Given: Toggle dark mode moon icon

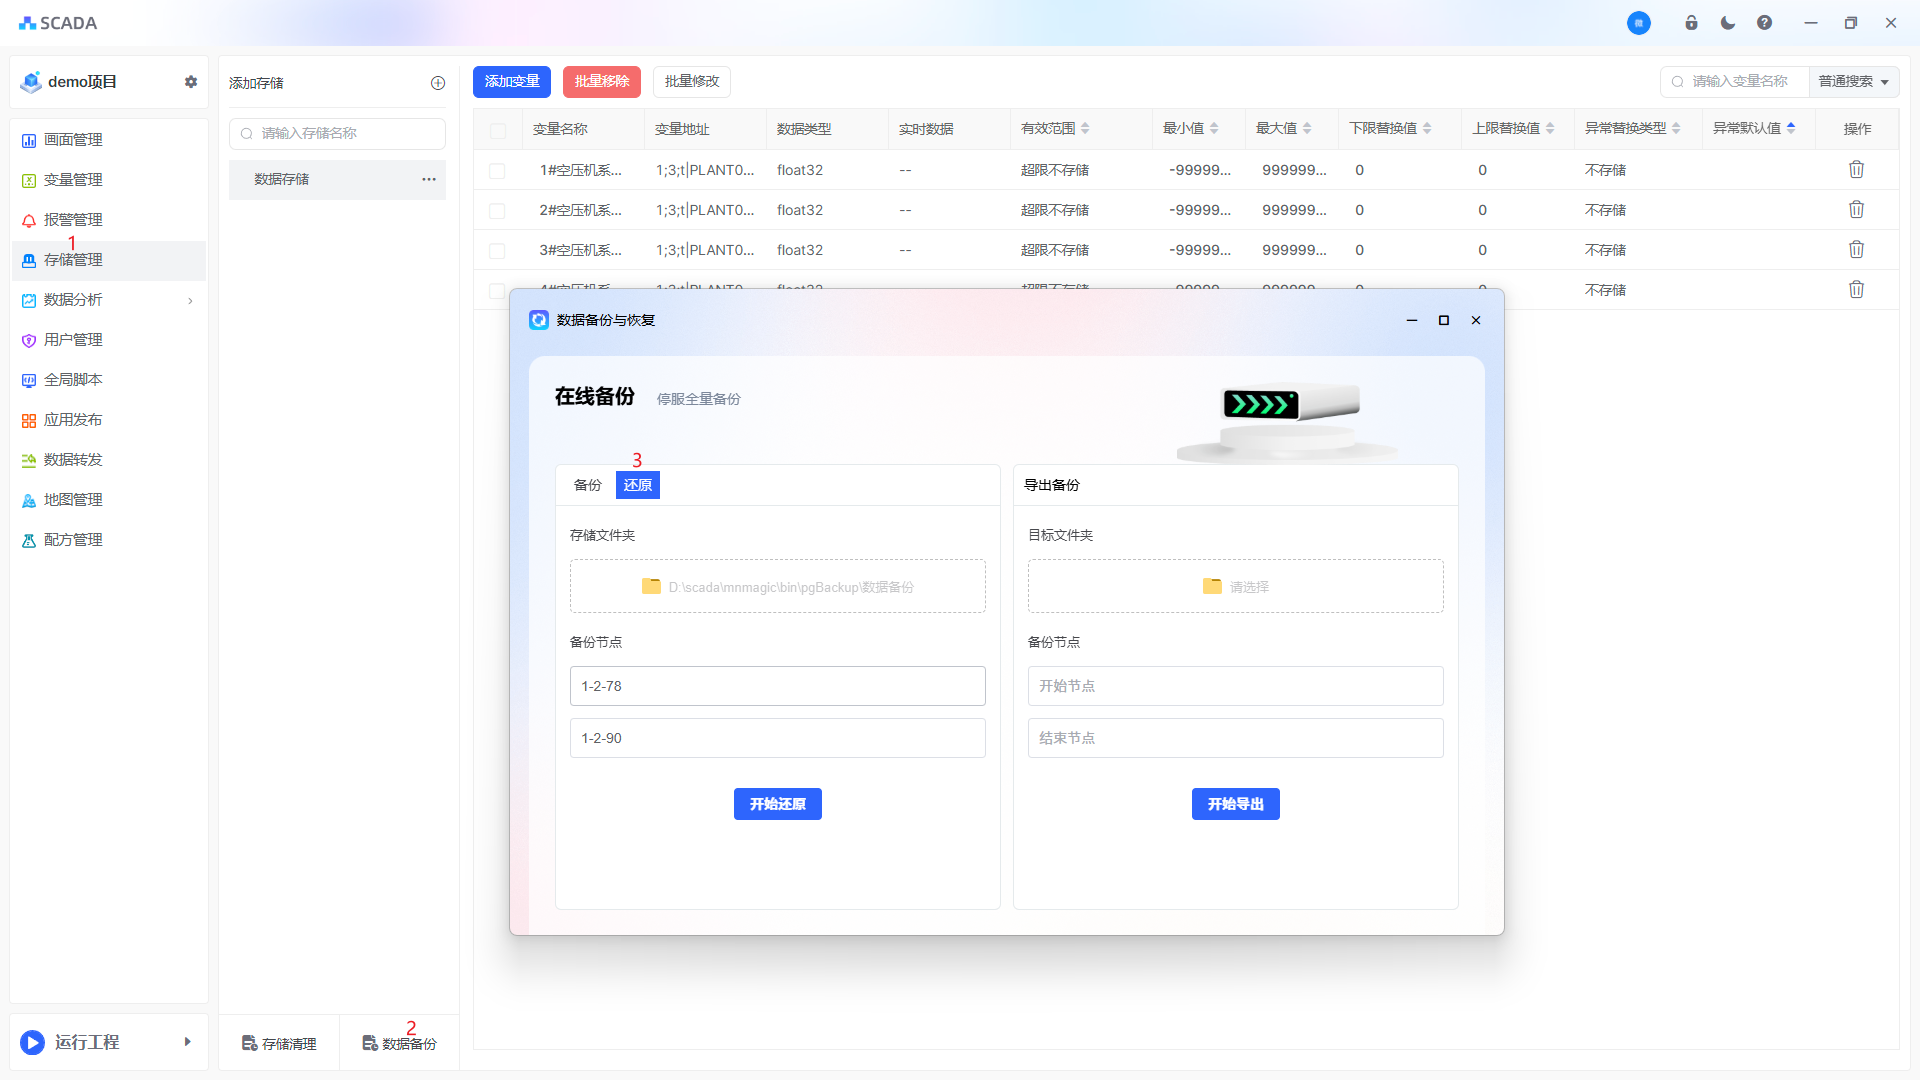Looking at the screenshot, I should 1728,23.
